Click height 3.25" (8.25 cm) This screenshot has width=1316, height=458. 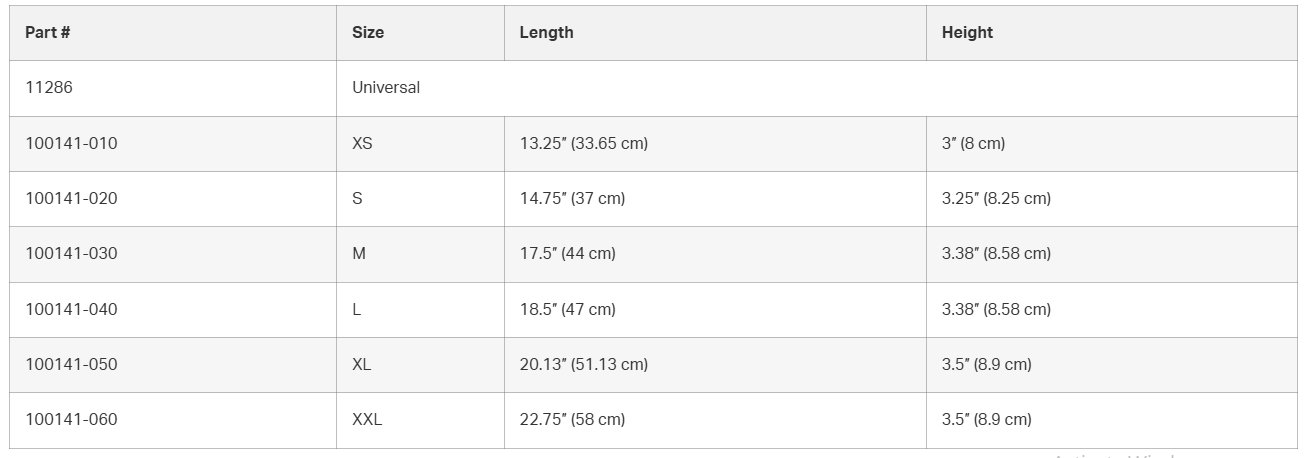pyautogui.click(x=996, y=198)
